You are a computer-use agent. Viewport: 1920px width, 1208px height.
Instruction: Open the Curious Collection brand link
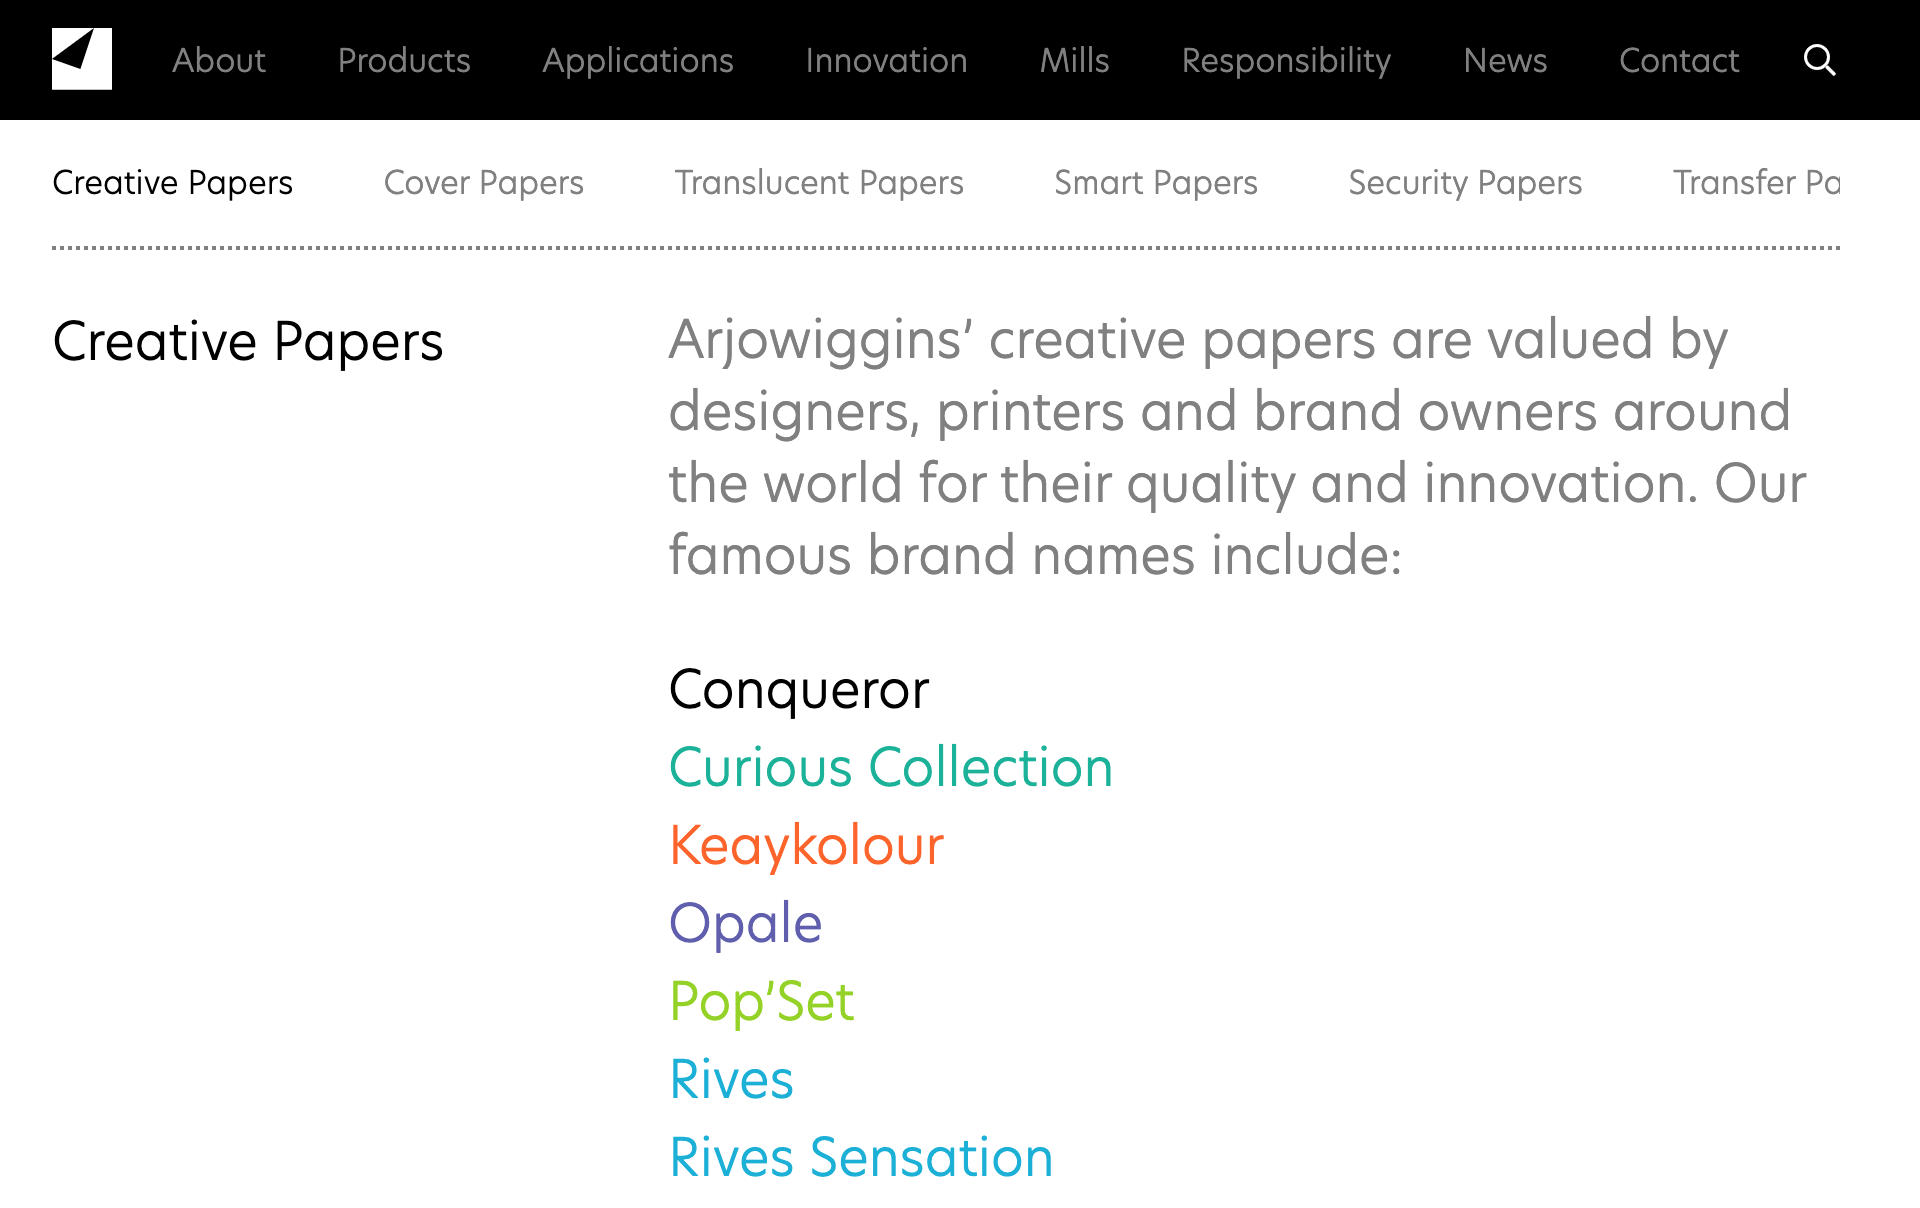(890, 768)
